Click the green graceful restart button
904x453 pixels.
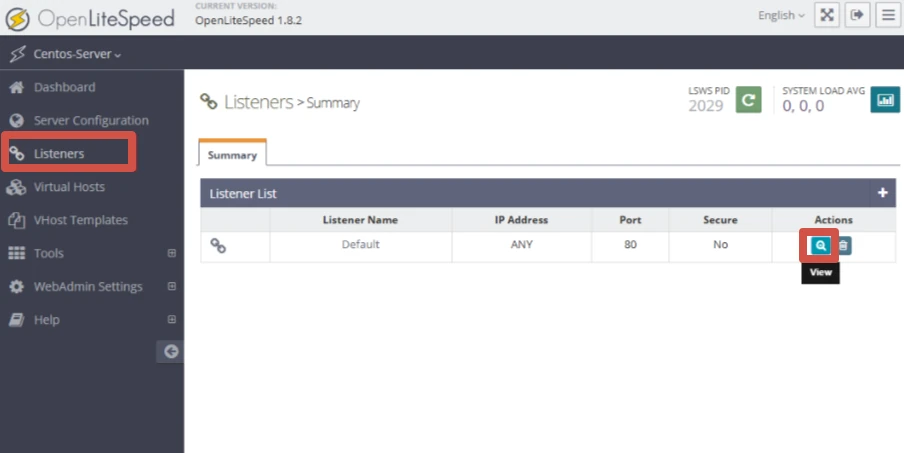[x=748, y=100]
